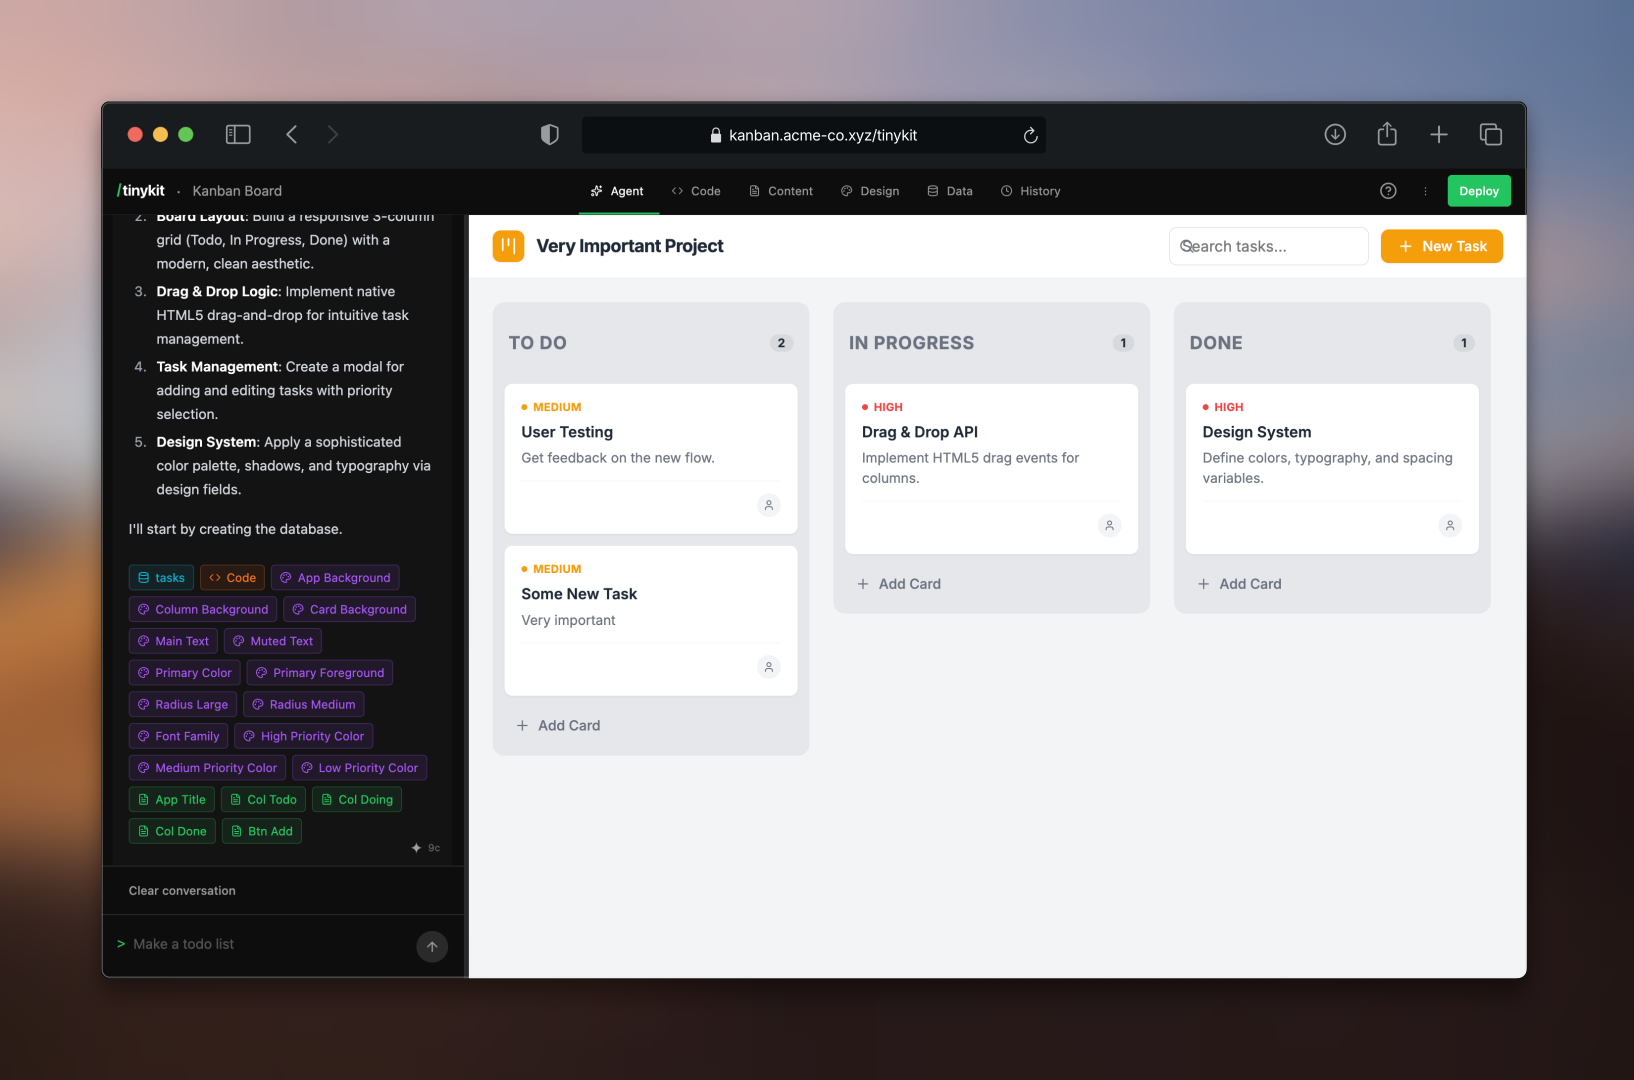
Task: Click the Clear conversation link
Action: coord(182,890)
